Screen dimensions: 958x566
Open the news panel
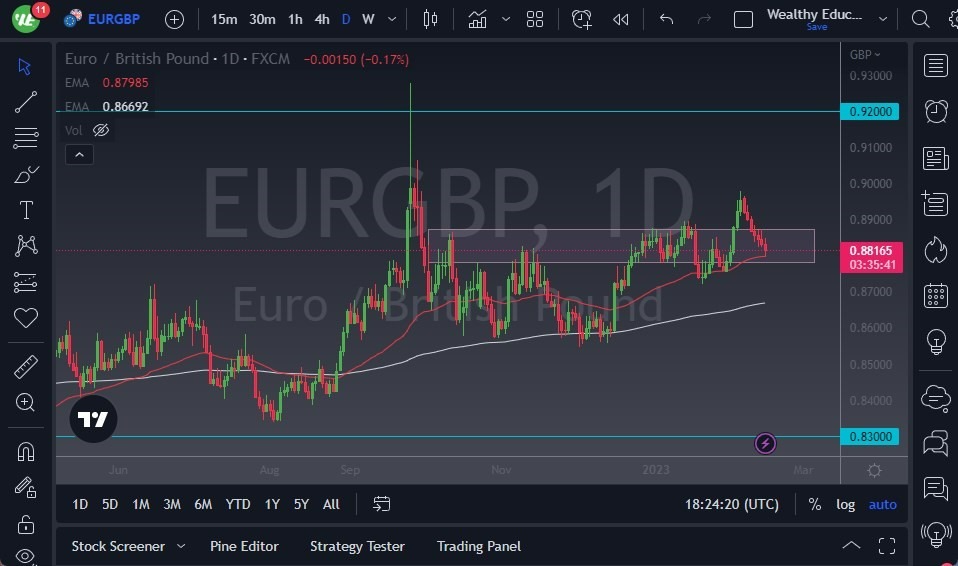935,158
